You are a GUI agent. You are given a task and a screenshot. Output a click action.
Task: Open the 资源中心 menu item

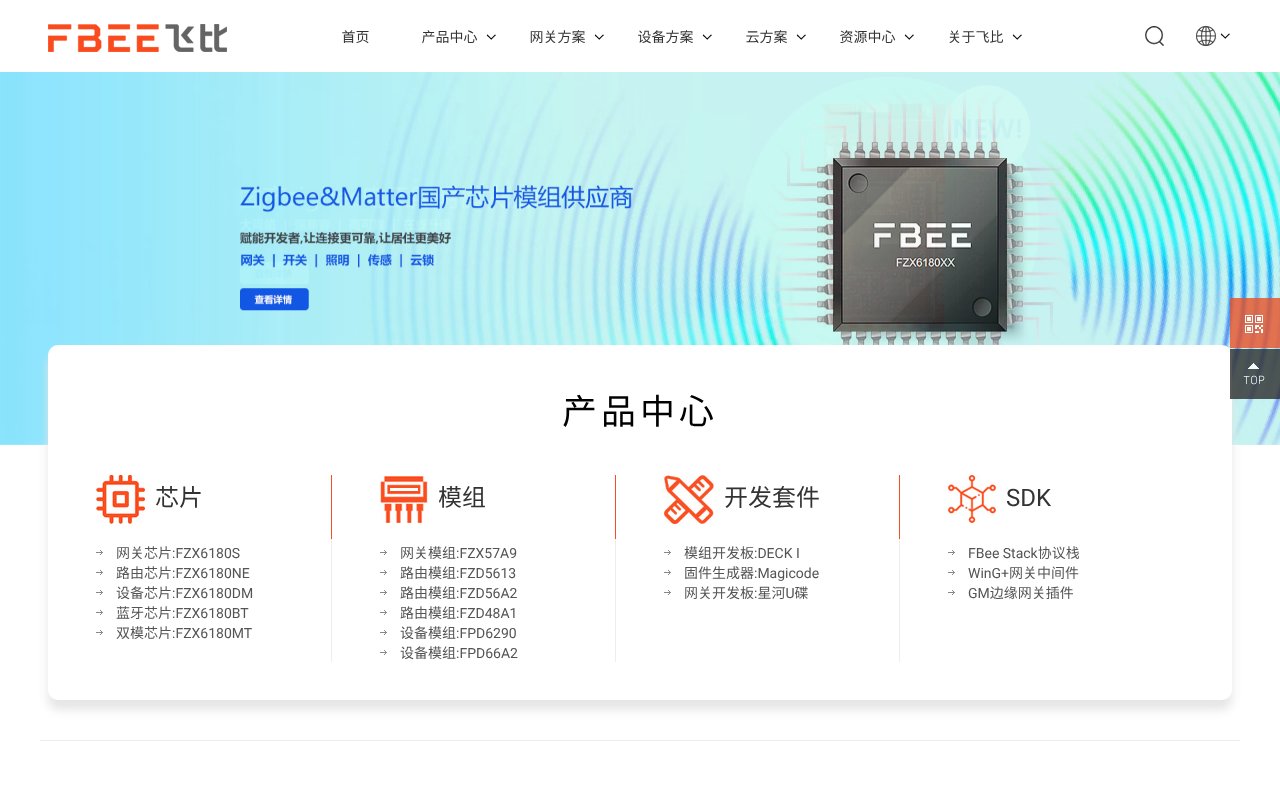pyautogui.click(x=869, y=36)
